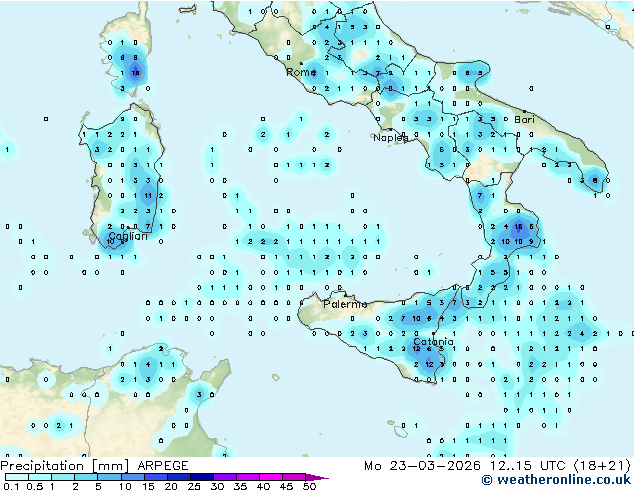Select the 20–25 mm legend swatch
634x490 pixels.
click(x=178, y=477)
